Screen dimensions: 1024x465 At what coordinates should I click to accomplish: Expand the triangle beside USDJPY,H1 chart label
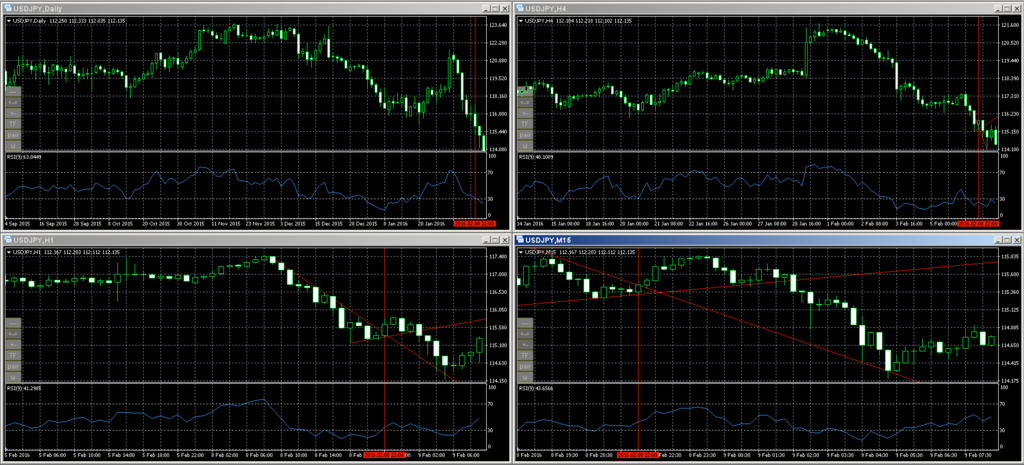pyautogui.click(x=8, y=252)
